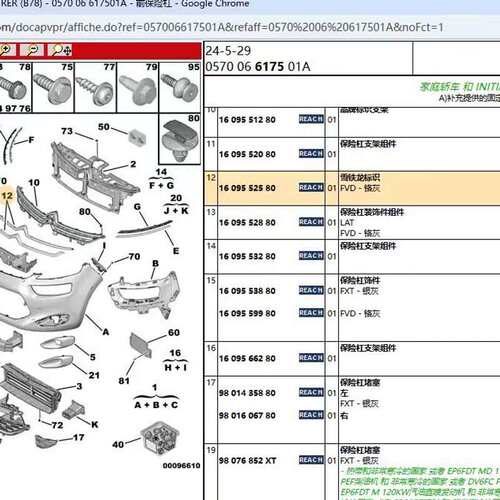Click callout 1 above A + B + C
Viewport: 500px width, 500px height.
(155, 387)
